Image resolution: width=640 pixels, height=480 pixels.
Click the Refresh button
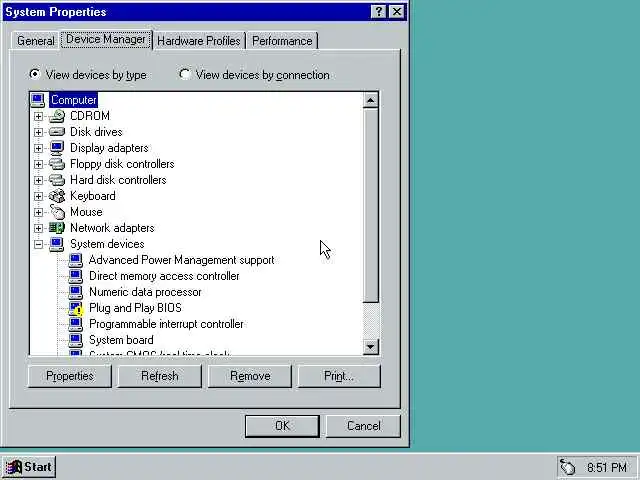pyautogui.click(x=160, y=376)
